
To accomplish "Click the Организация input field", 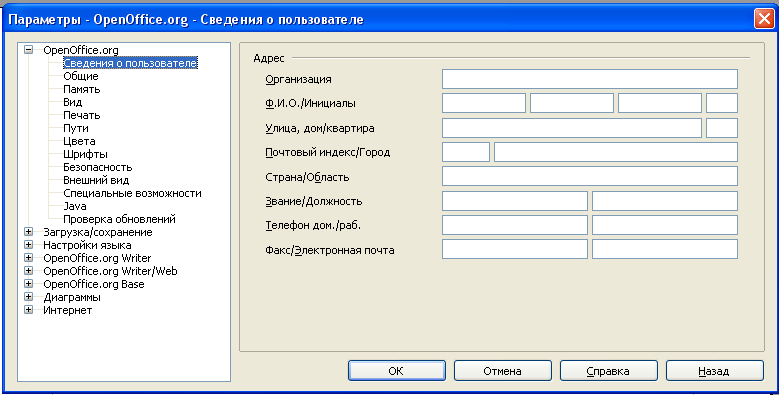I will tap(590, 79).
